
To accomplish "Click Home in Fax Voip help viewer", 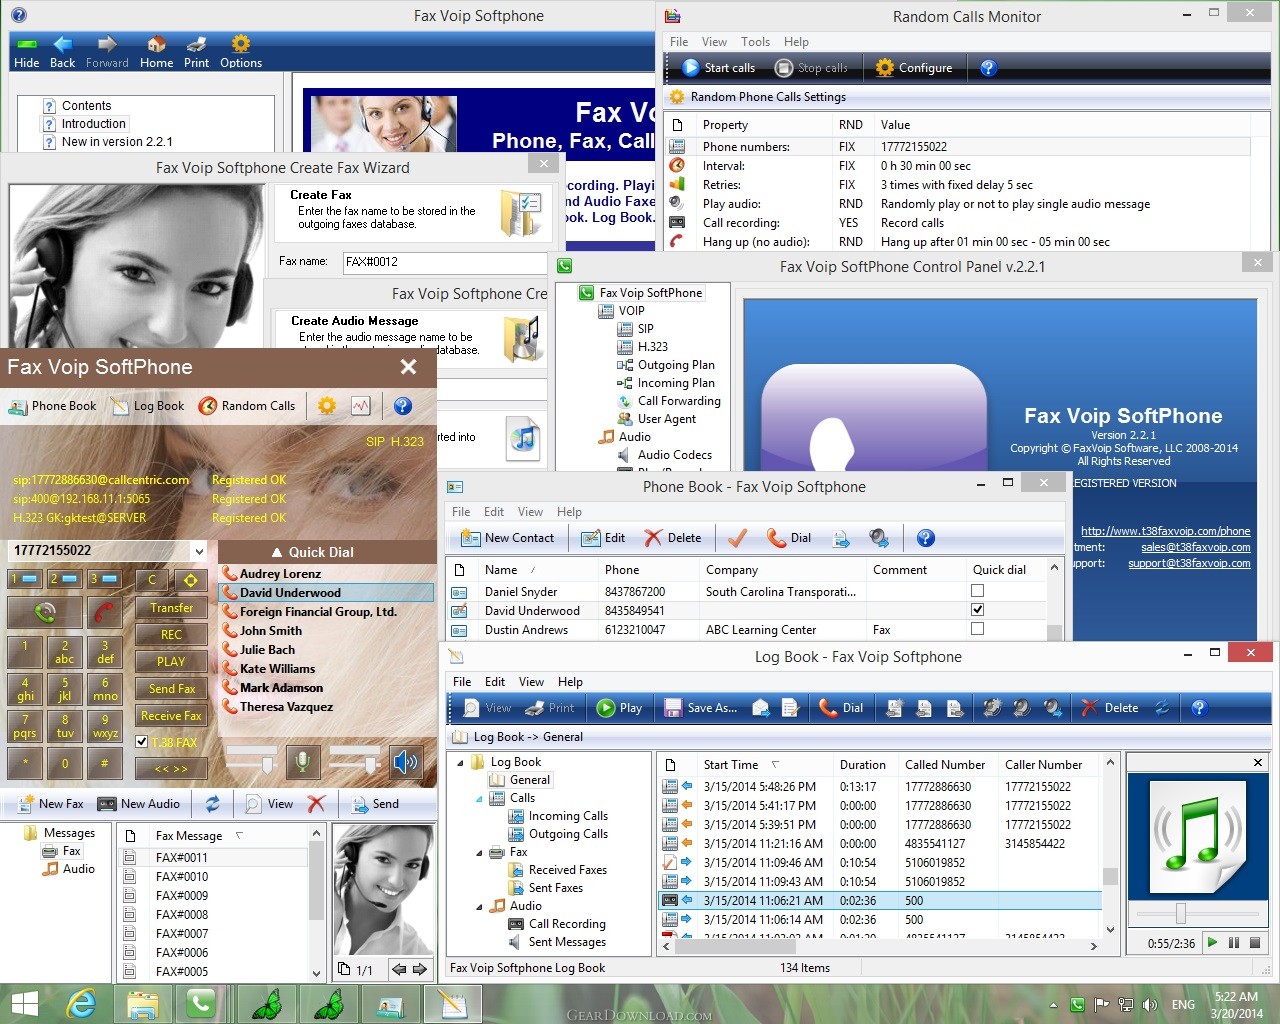I will [x=156, y=52].
